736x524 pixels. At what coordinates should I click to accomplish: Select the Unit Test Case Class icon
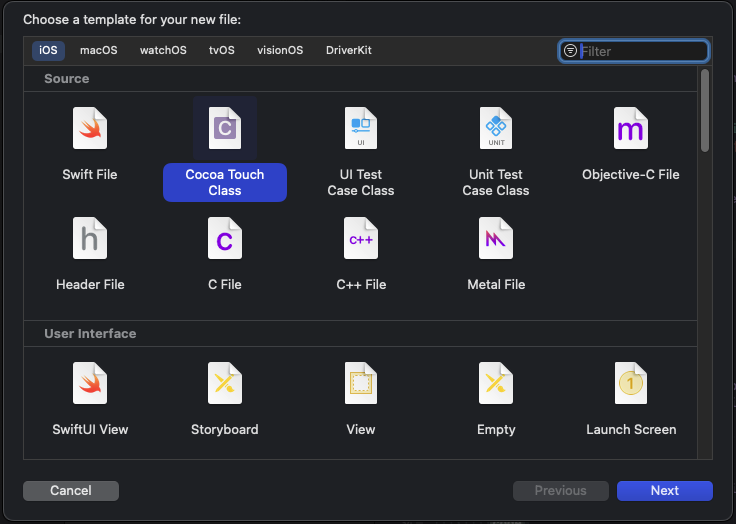(x=496, y=128)
